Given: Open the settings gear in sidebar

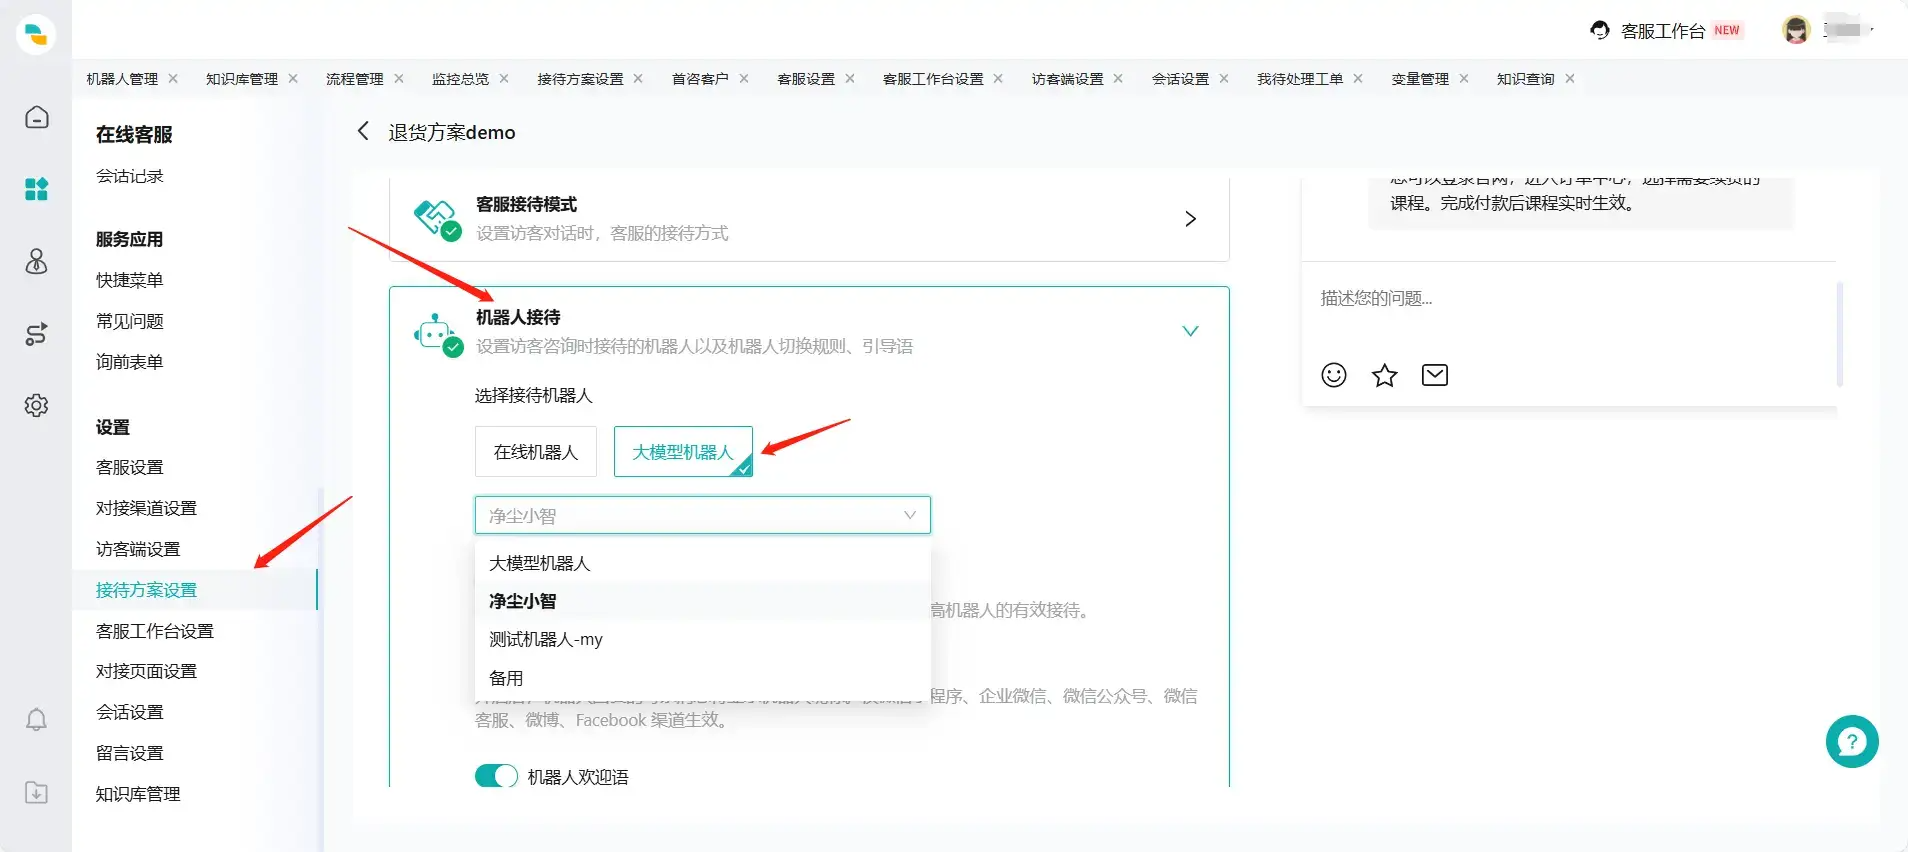Looking at the screenshot, I should coord(36,405).
